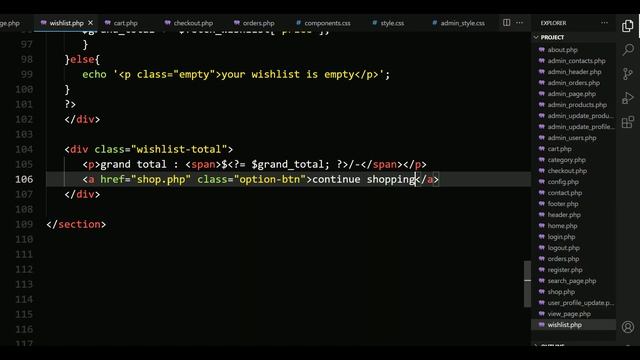This screenshot has width=640, height=360.
Task: Switch to the cart.php tab
Action: 126,23
